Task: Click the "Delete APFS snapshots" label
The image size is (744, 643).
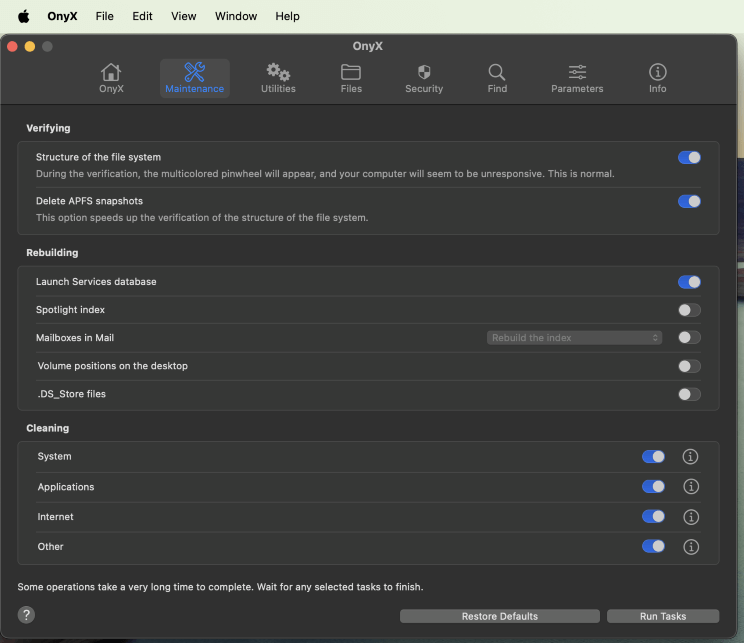Action: pyautogui.click(x=89, y=201)
